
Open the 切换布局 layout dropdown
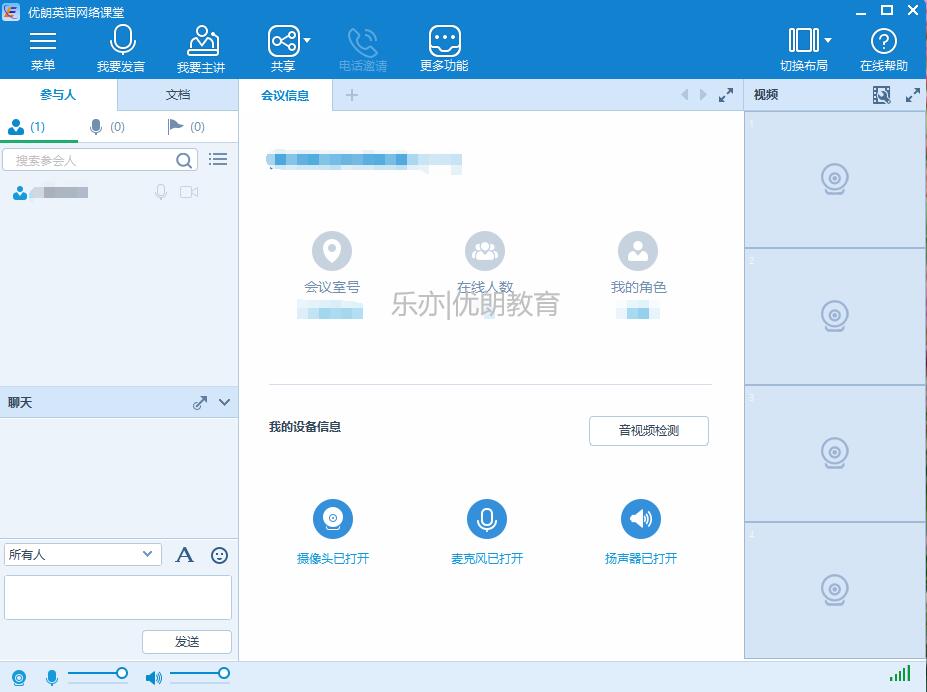click(x=828, y=41)
